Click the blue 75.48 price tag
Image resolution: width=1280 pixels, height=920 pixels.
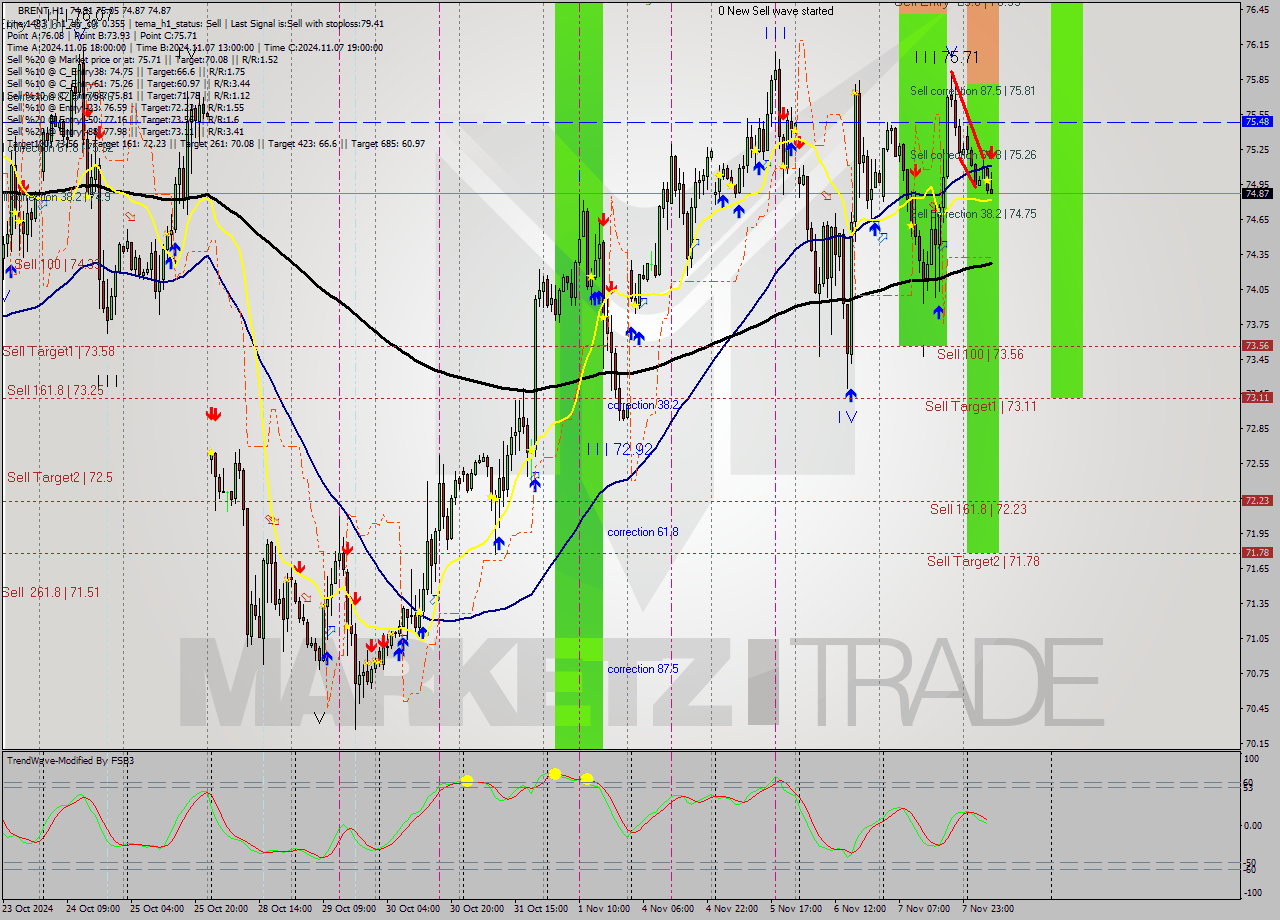[x=1256, y=121]
